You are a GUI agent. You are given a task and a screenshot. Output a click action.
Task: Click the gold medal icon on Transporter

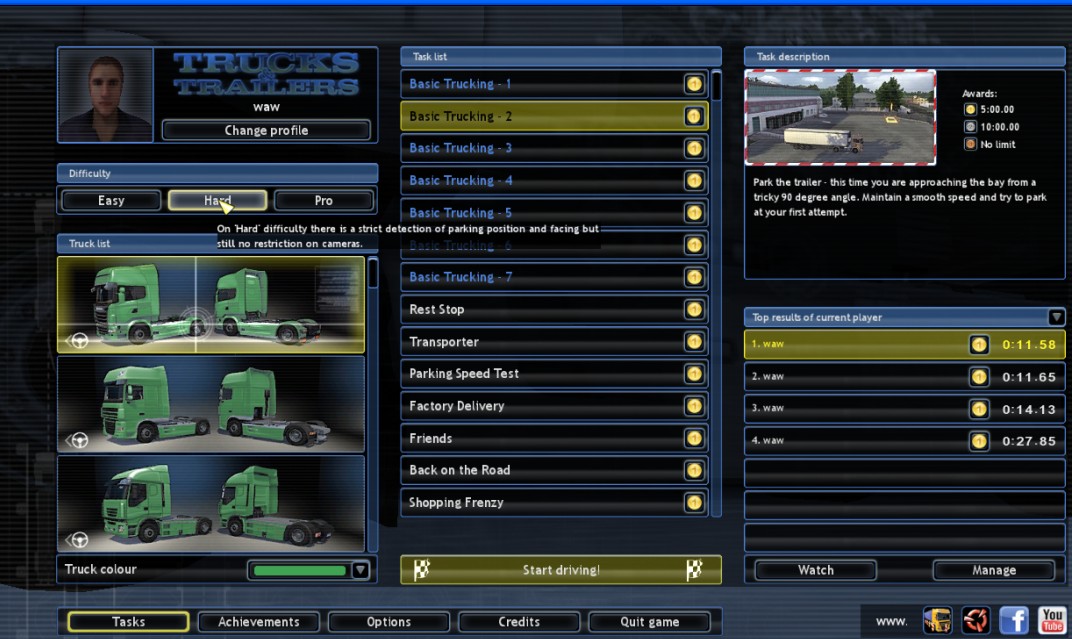[x=694, y=342]
